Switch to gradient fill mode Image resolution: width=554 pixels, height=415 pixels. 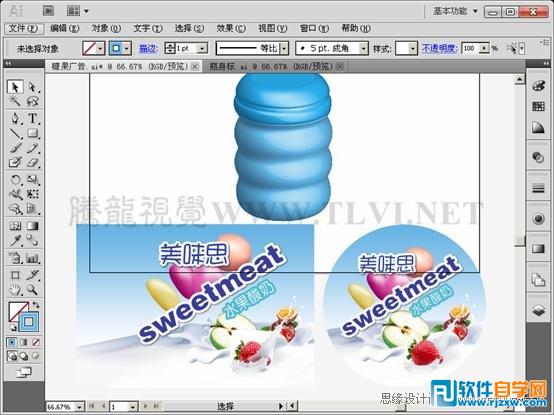24,342
